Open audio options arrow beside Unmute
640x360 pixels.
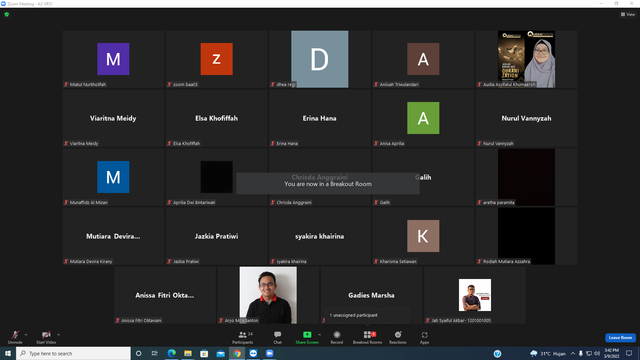coord(26,335)
